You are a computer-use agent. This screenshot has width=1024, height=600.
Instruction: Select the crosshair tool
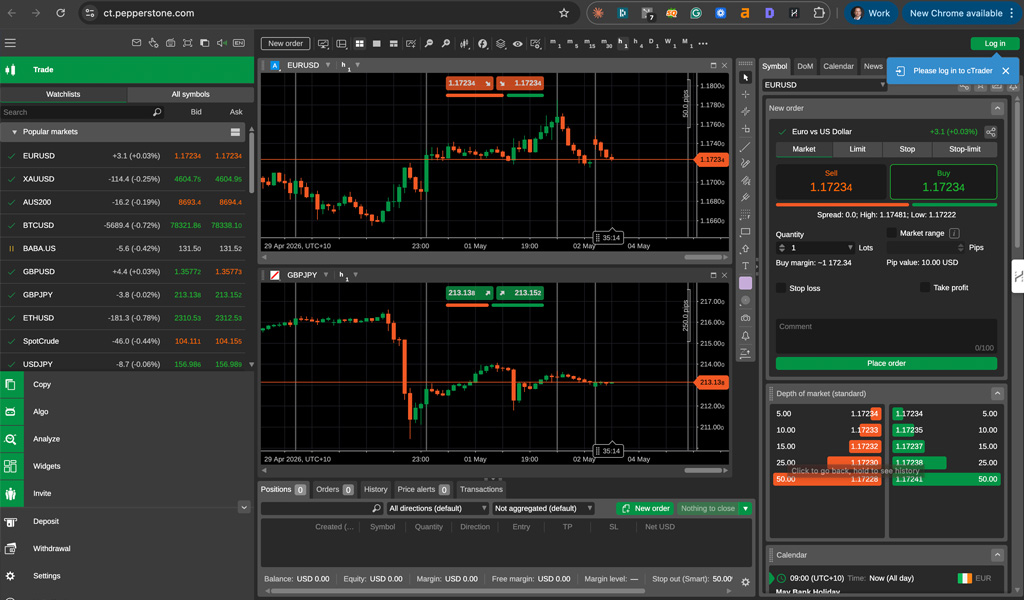click(x=745, y=95)
